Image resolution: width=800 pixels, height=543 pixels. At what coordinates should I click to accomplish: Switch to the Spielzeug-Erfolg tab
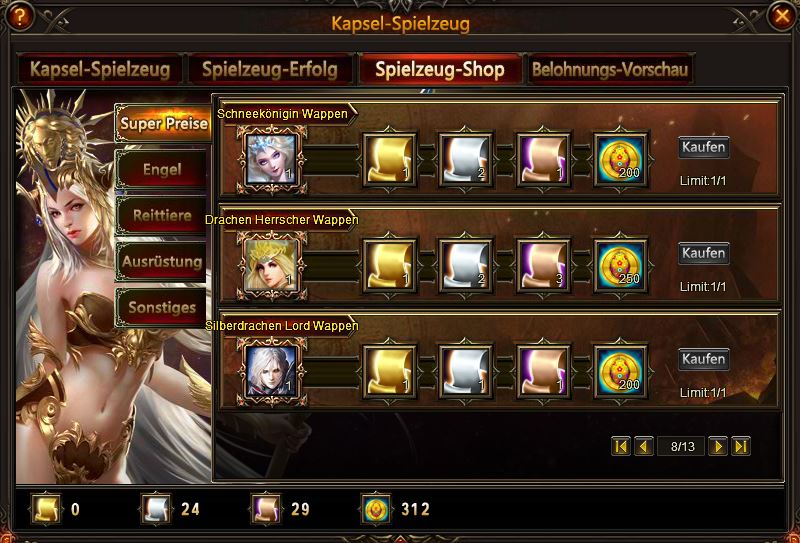point(270,69)
